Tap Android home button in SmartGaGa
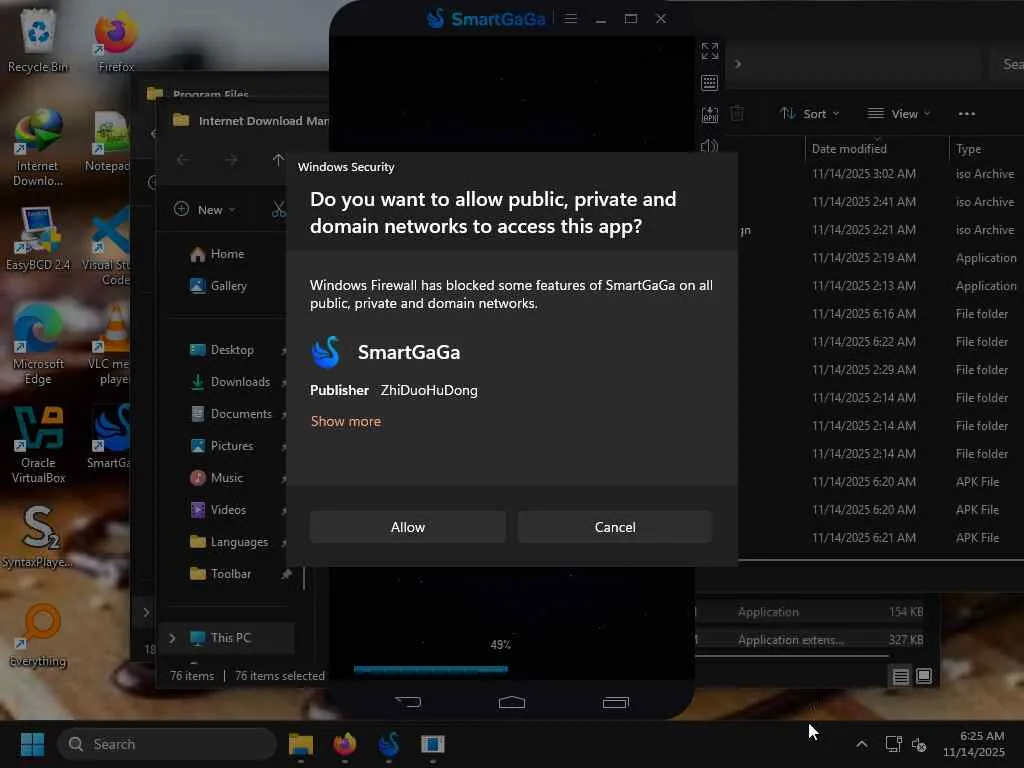This screenshot has height=768, width=1024. pyautogui.click(x=511, y=702)
